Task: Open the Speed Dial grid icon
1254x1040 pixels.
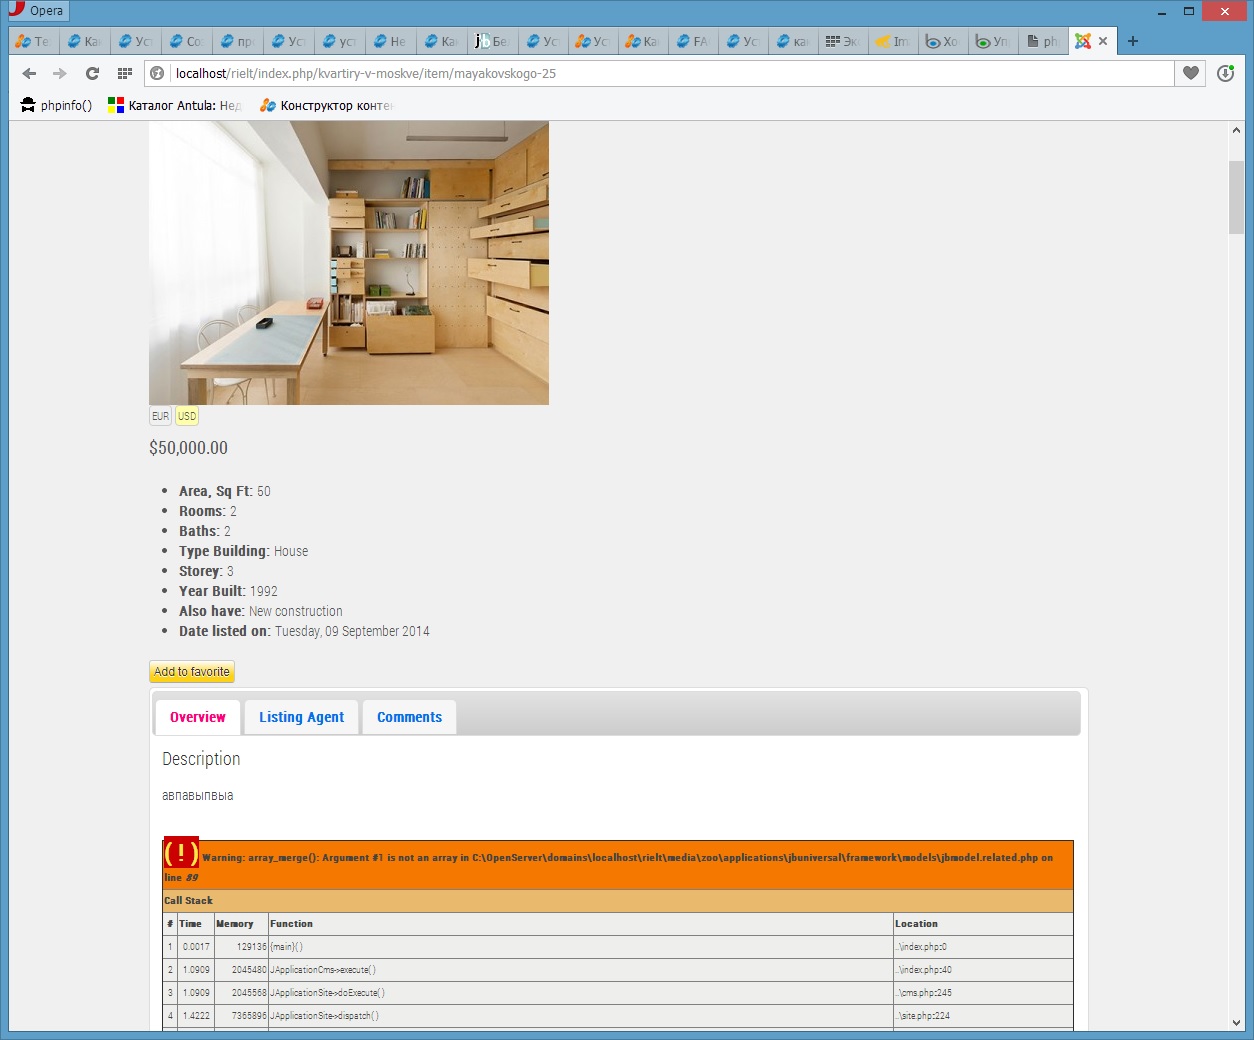Action: click(124, 73)
